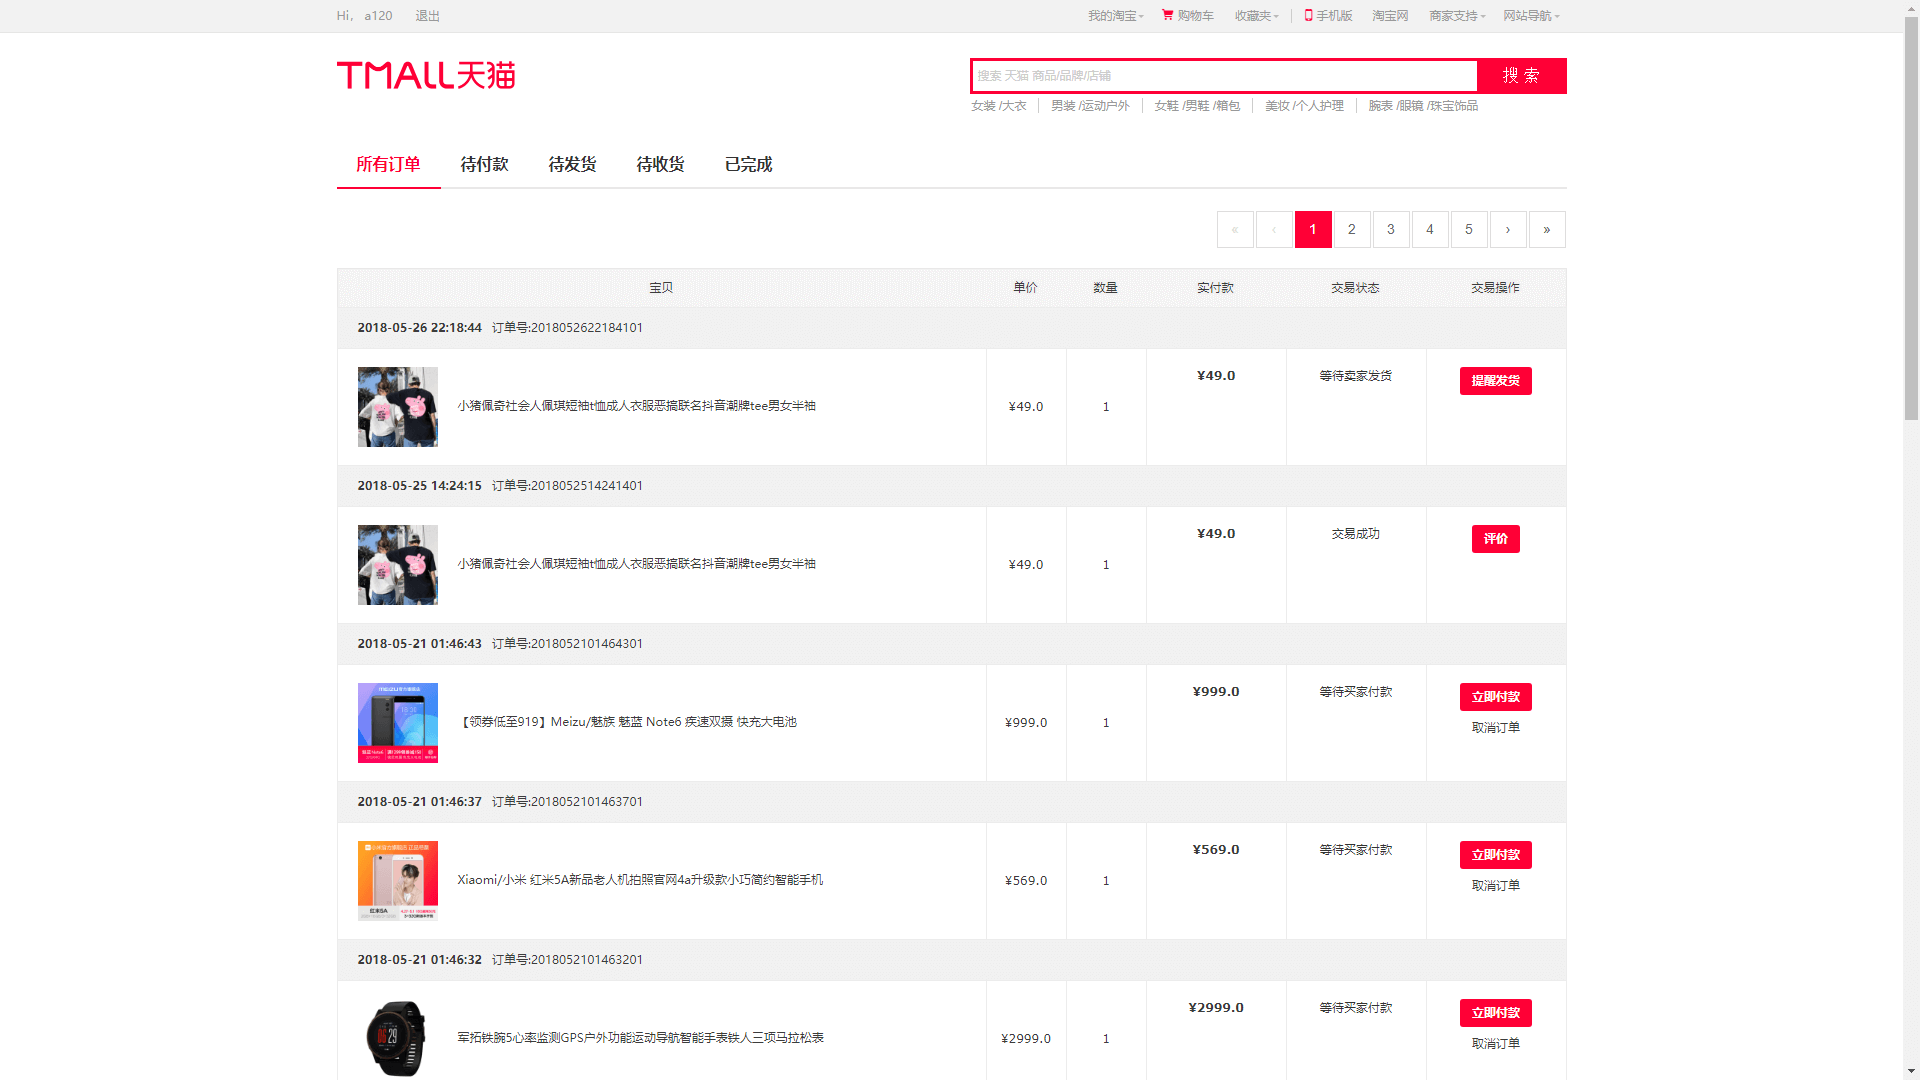Click 取消订单 for Meizu ¥999 order
The width and height of the screenshot is (1920, 1080).
[x=1496, y=728]
